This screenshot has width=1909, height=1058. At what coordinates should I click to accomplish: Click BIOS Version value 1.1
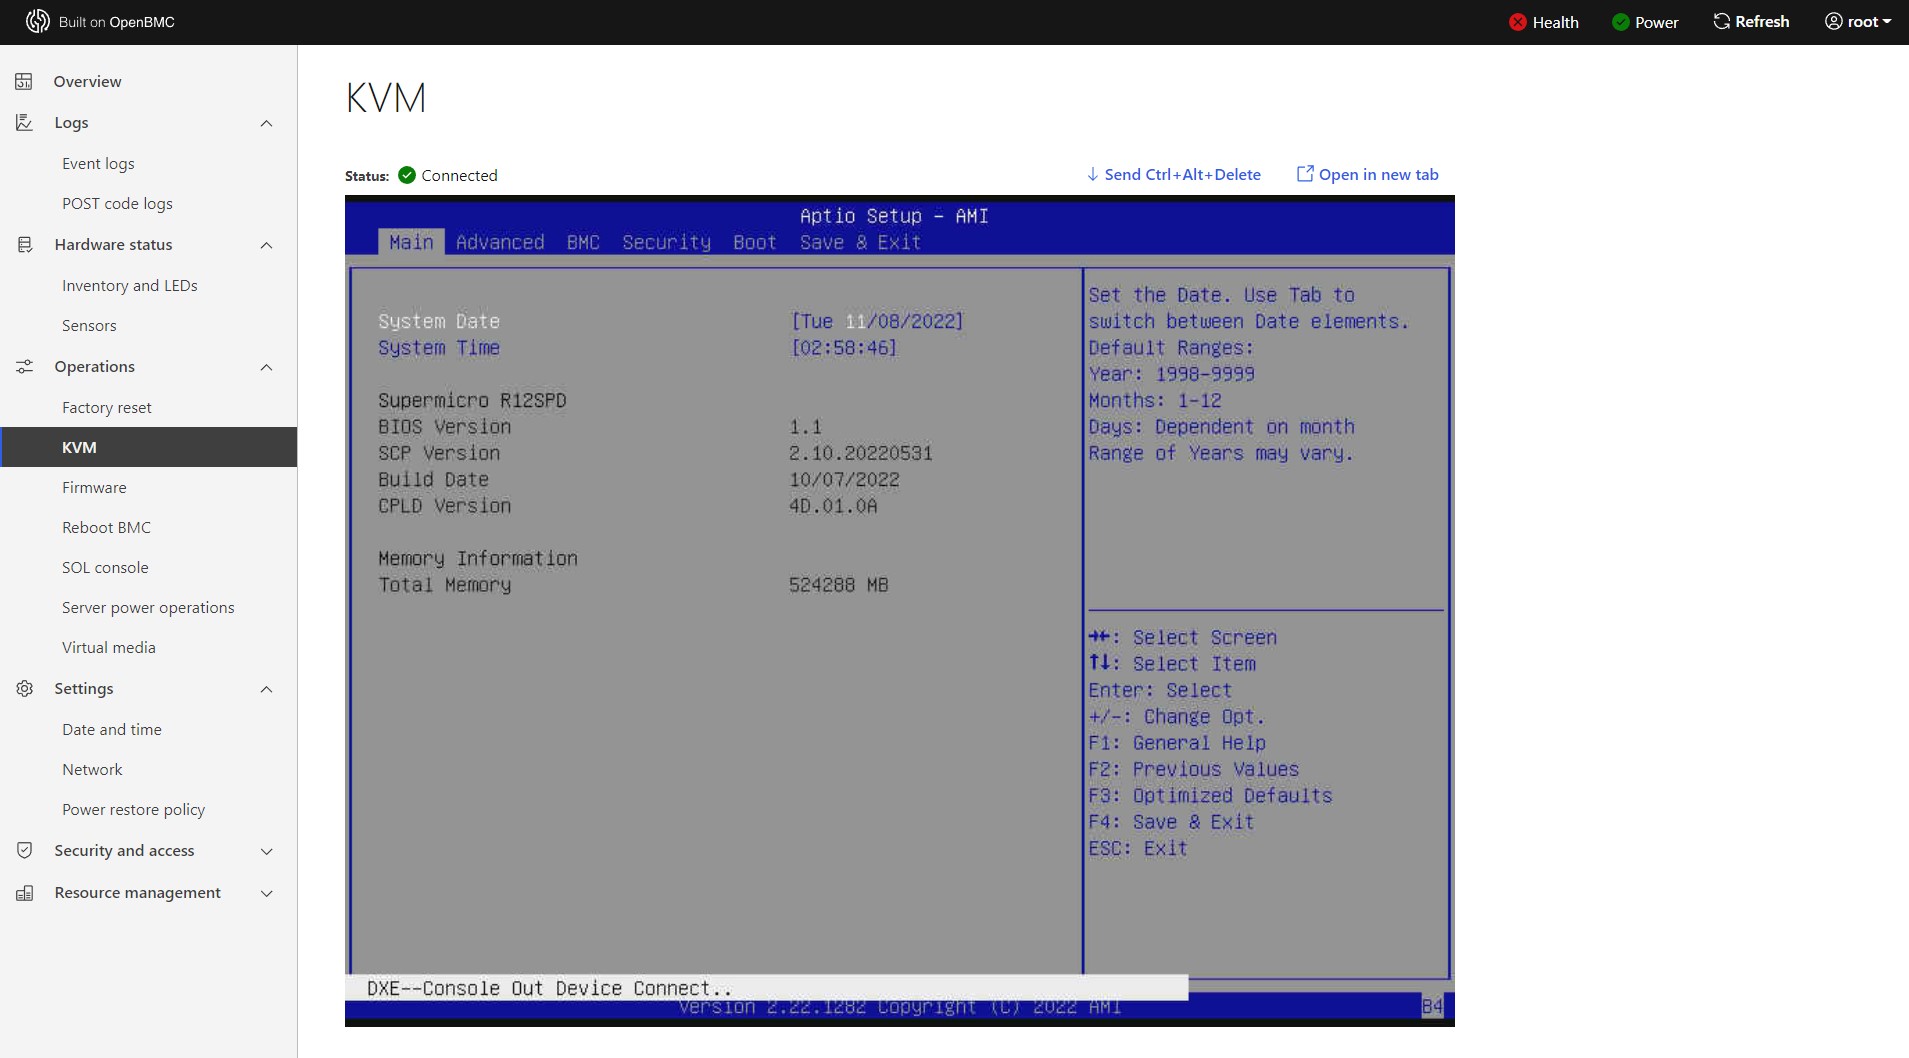click(x=805, y=426)
